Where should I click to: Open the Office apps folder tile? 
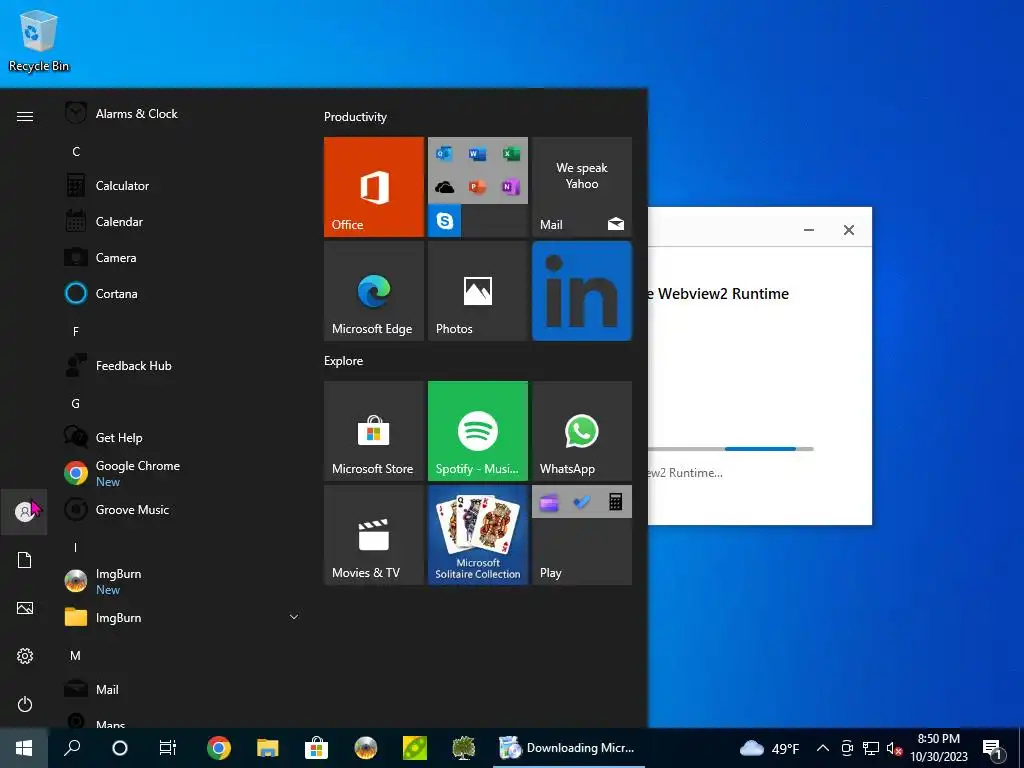click(x=477, y=170)
